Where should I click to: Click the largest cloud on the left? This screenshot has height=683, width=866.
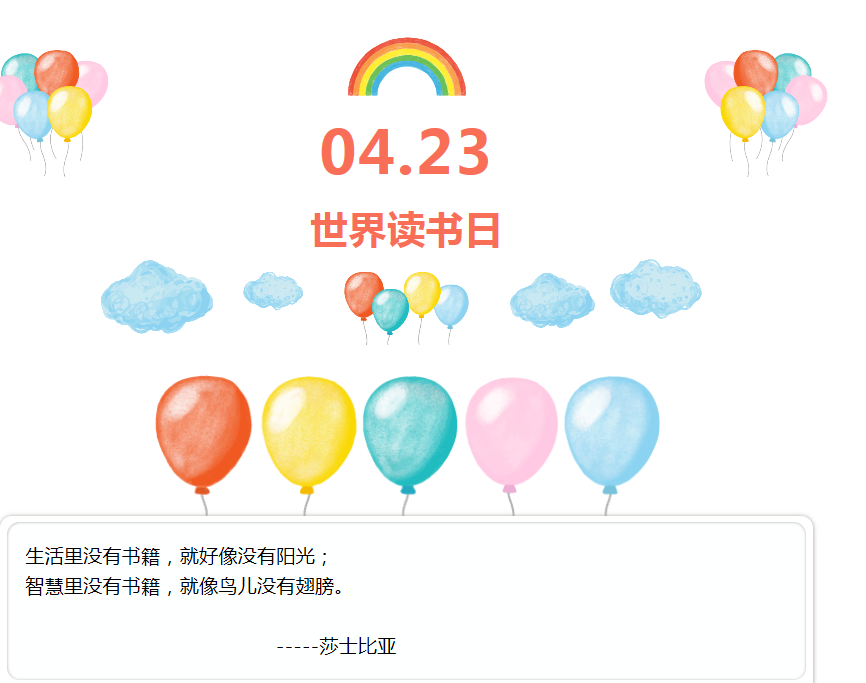(x=157, y=297)
